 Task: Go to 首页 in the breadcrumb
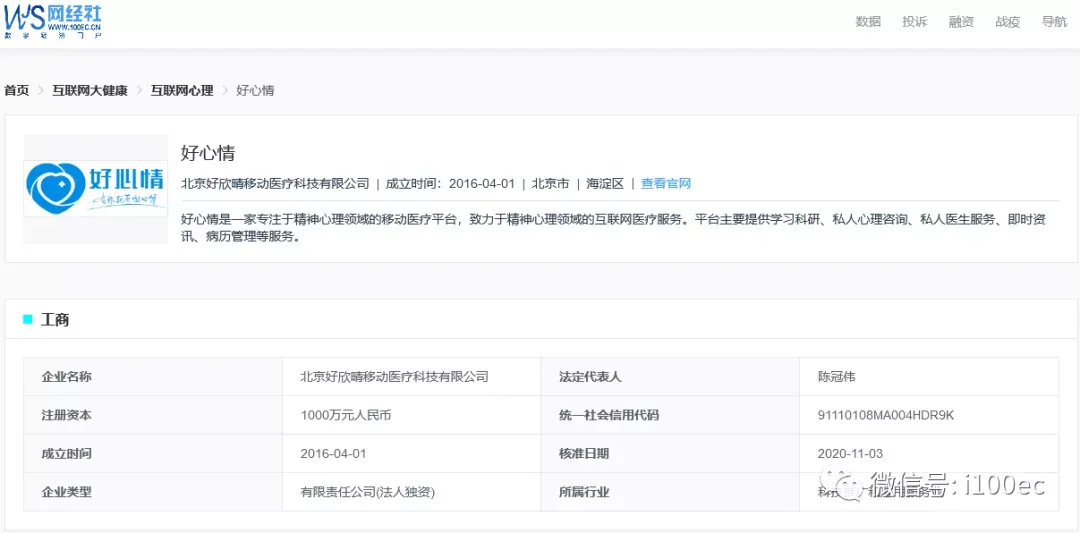pyautogui.click(x=17, y=90)
